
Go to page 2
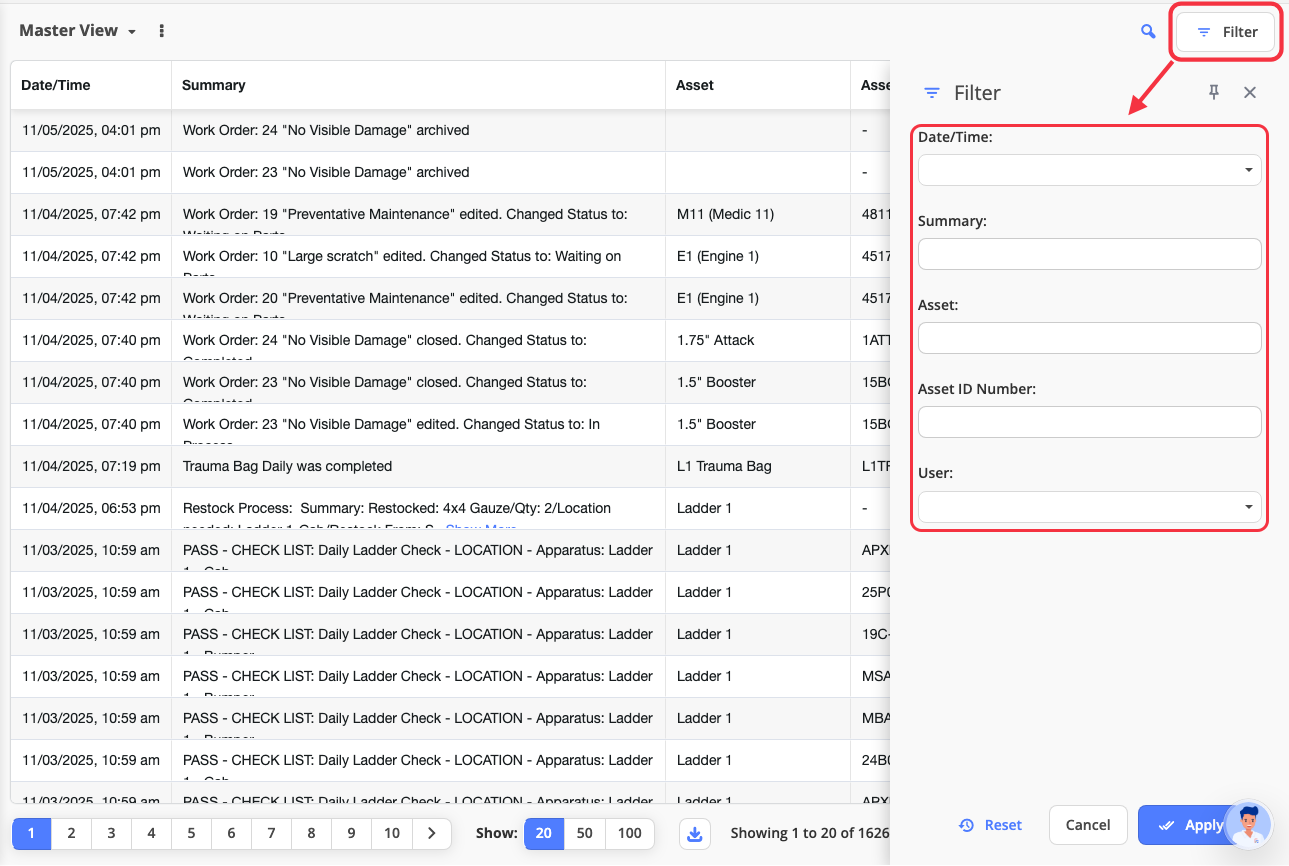point(71,833)
